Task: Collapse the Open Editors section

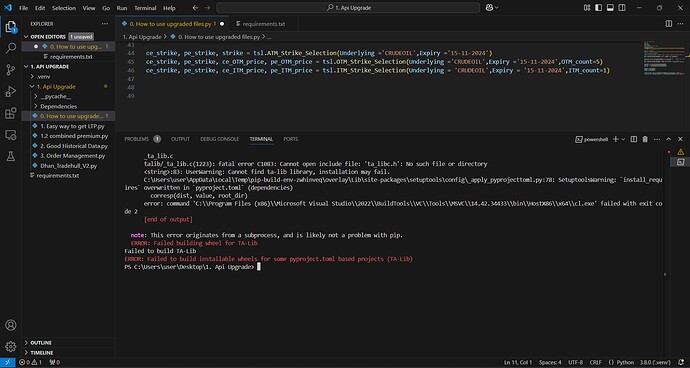Action: (26, 37)
